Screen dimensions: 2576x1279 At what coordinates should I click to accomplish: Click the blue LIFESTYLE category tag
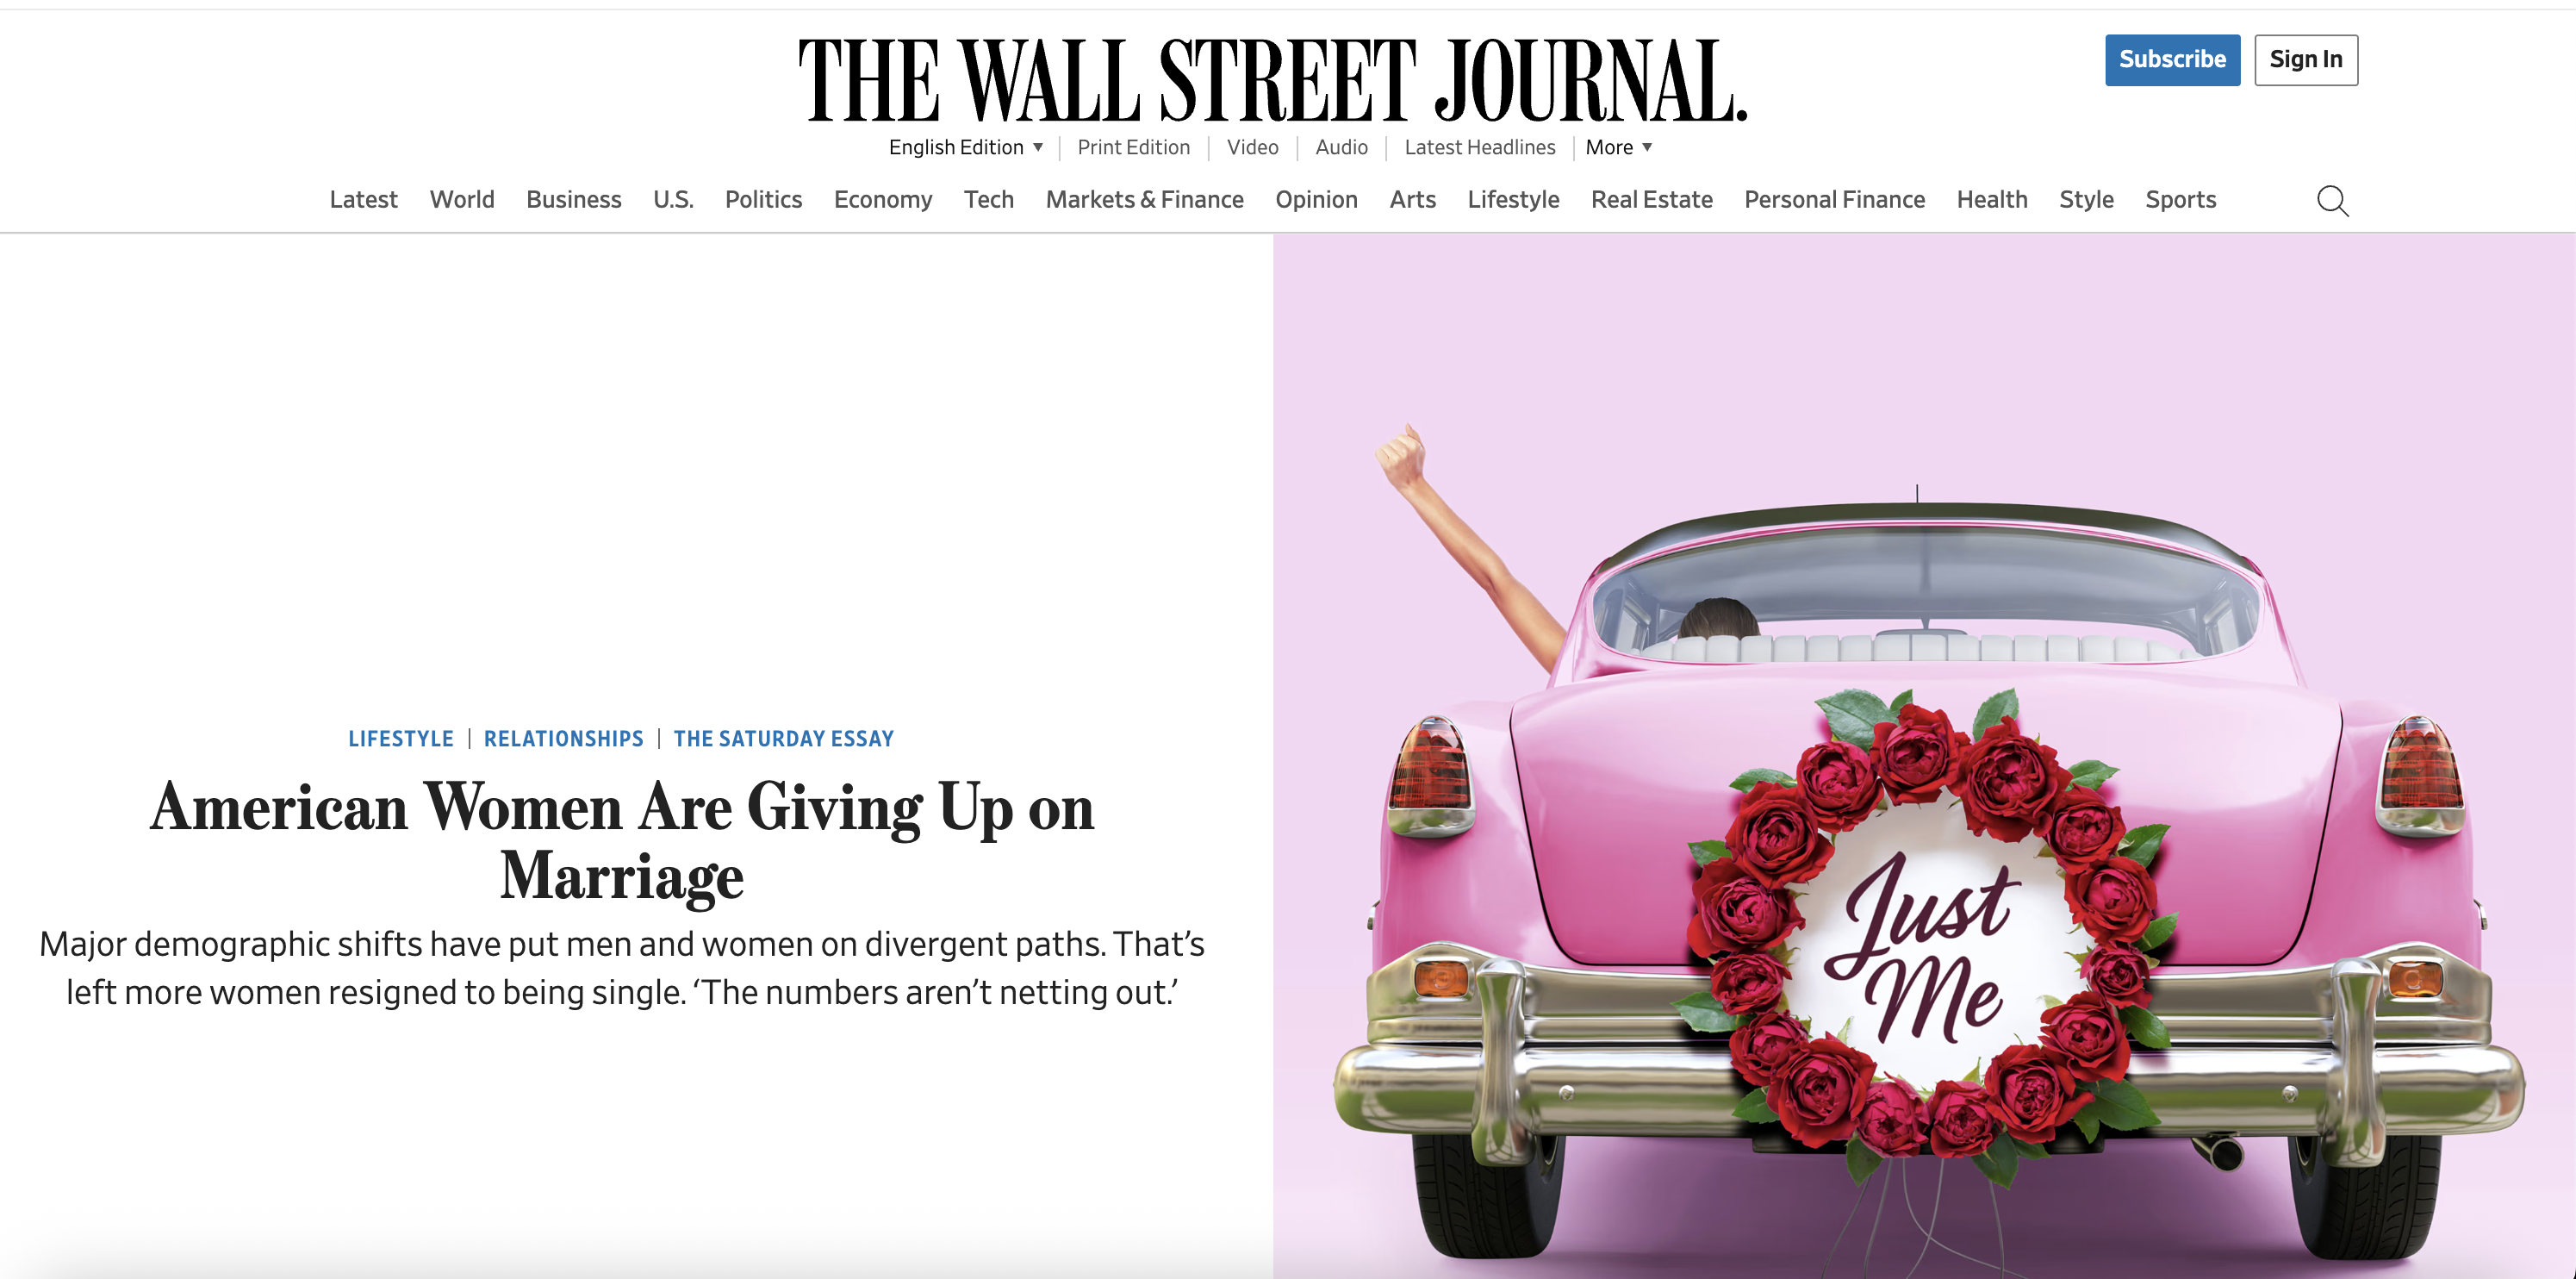click(401, 739)
